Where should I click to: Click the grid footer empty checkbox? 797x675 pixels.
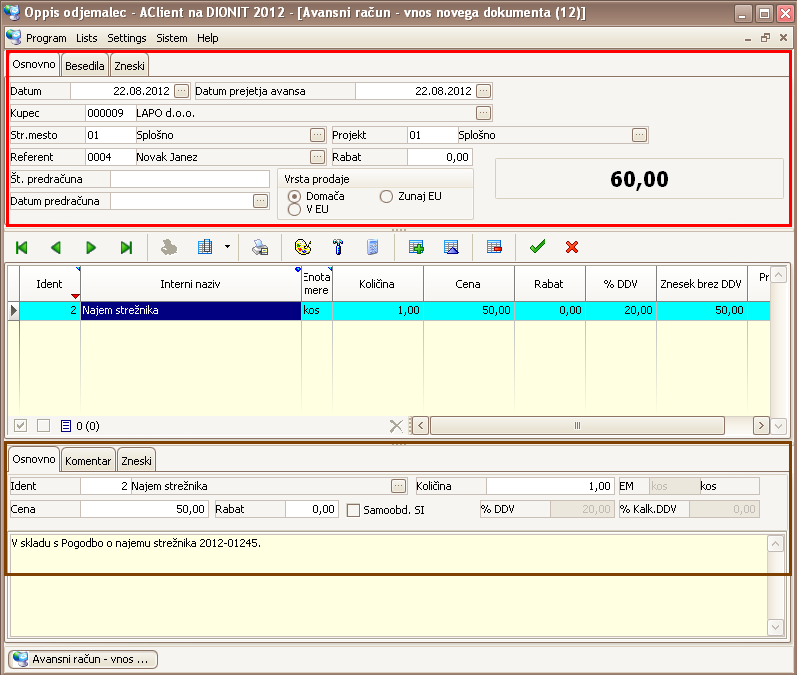coord(44,425)
